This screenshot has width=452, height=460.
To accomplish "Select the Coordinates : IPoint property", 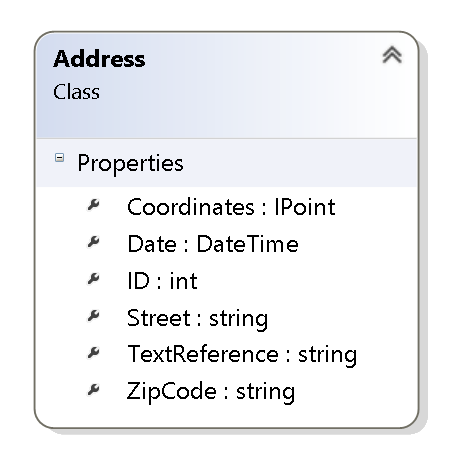I will 231,207.
